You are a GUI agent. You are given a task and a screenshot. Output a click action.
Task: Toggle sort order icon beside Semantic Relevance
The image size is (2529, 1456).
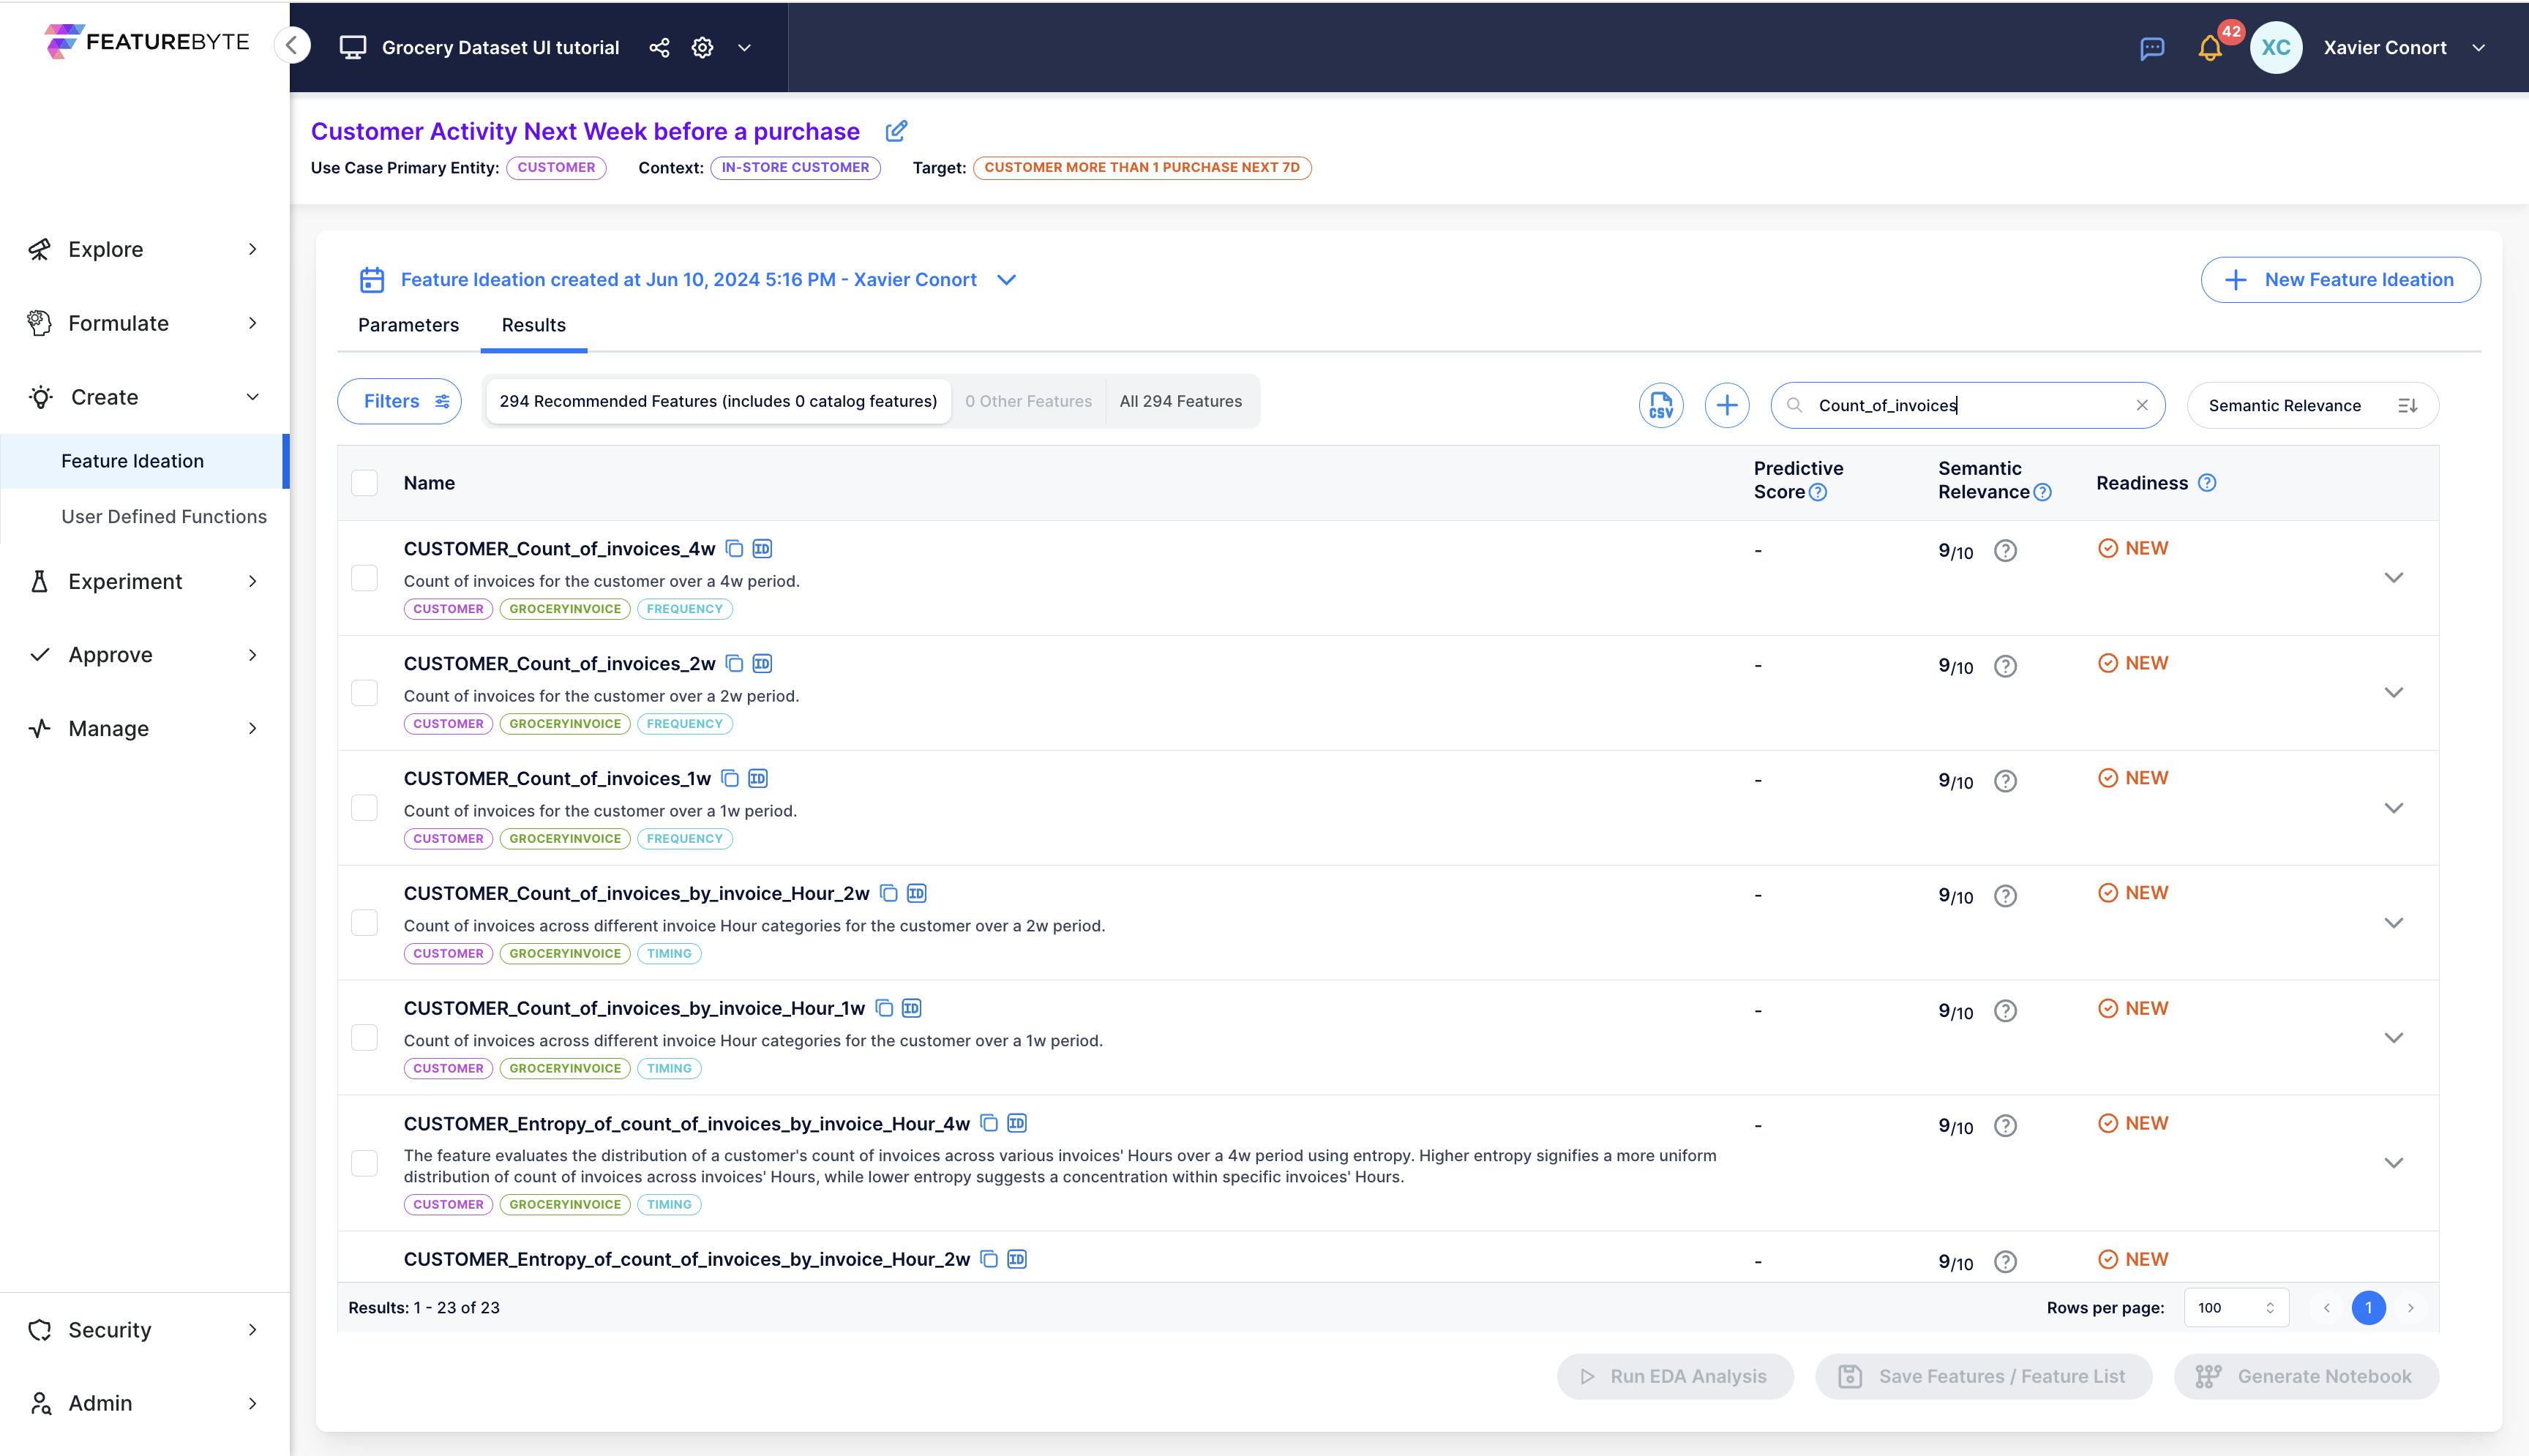[x=2408, y=405]
